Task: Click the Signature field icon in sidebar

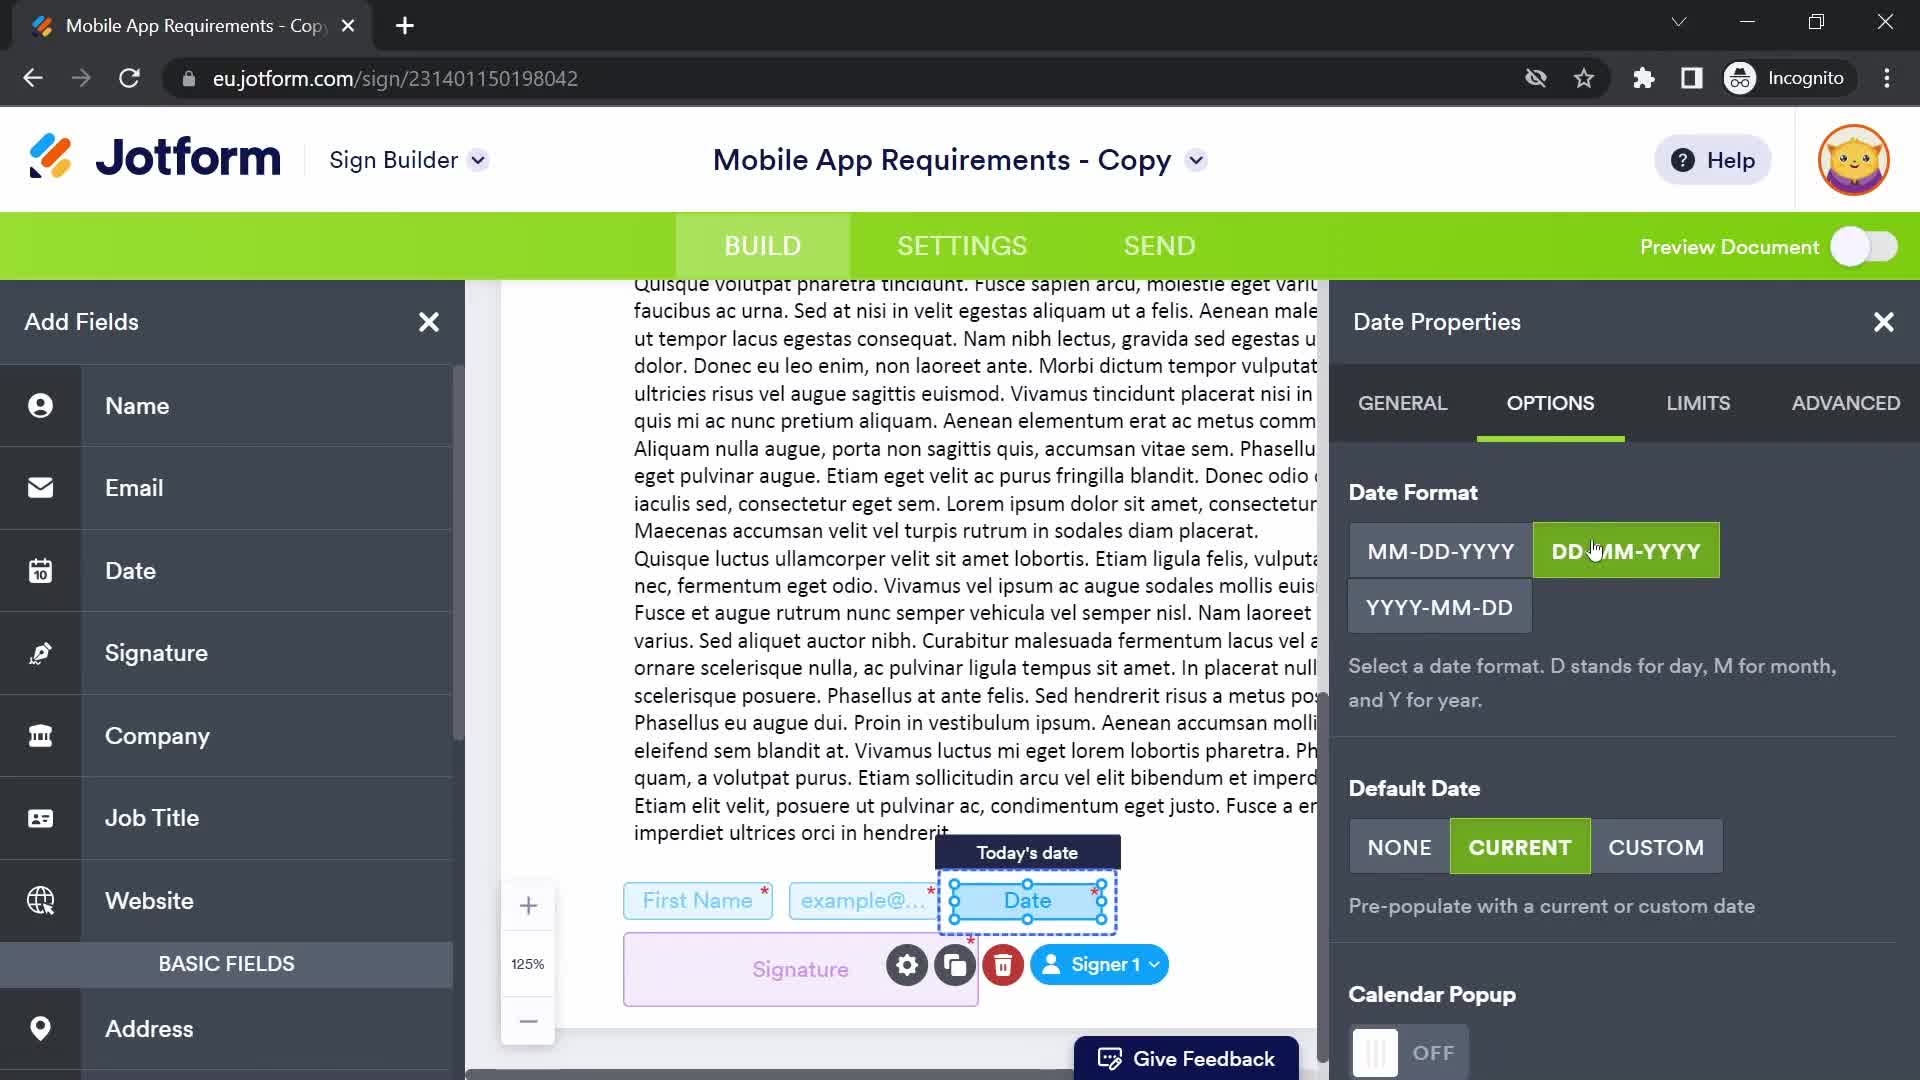Action: coord(41,651)
